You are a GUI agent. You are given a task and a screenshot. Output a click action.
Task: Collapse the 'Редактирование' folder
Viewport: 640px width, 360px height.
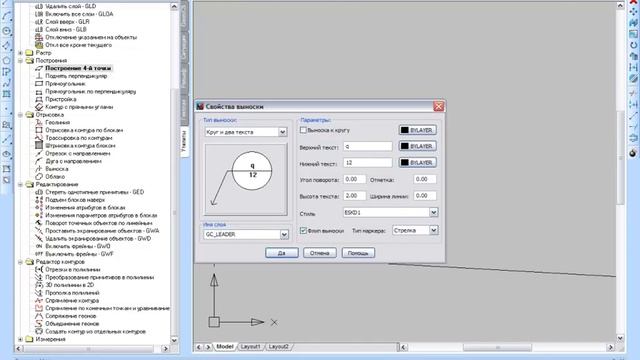[20, 184]
